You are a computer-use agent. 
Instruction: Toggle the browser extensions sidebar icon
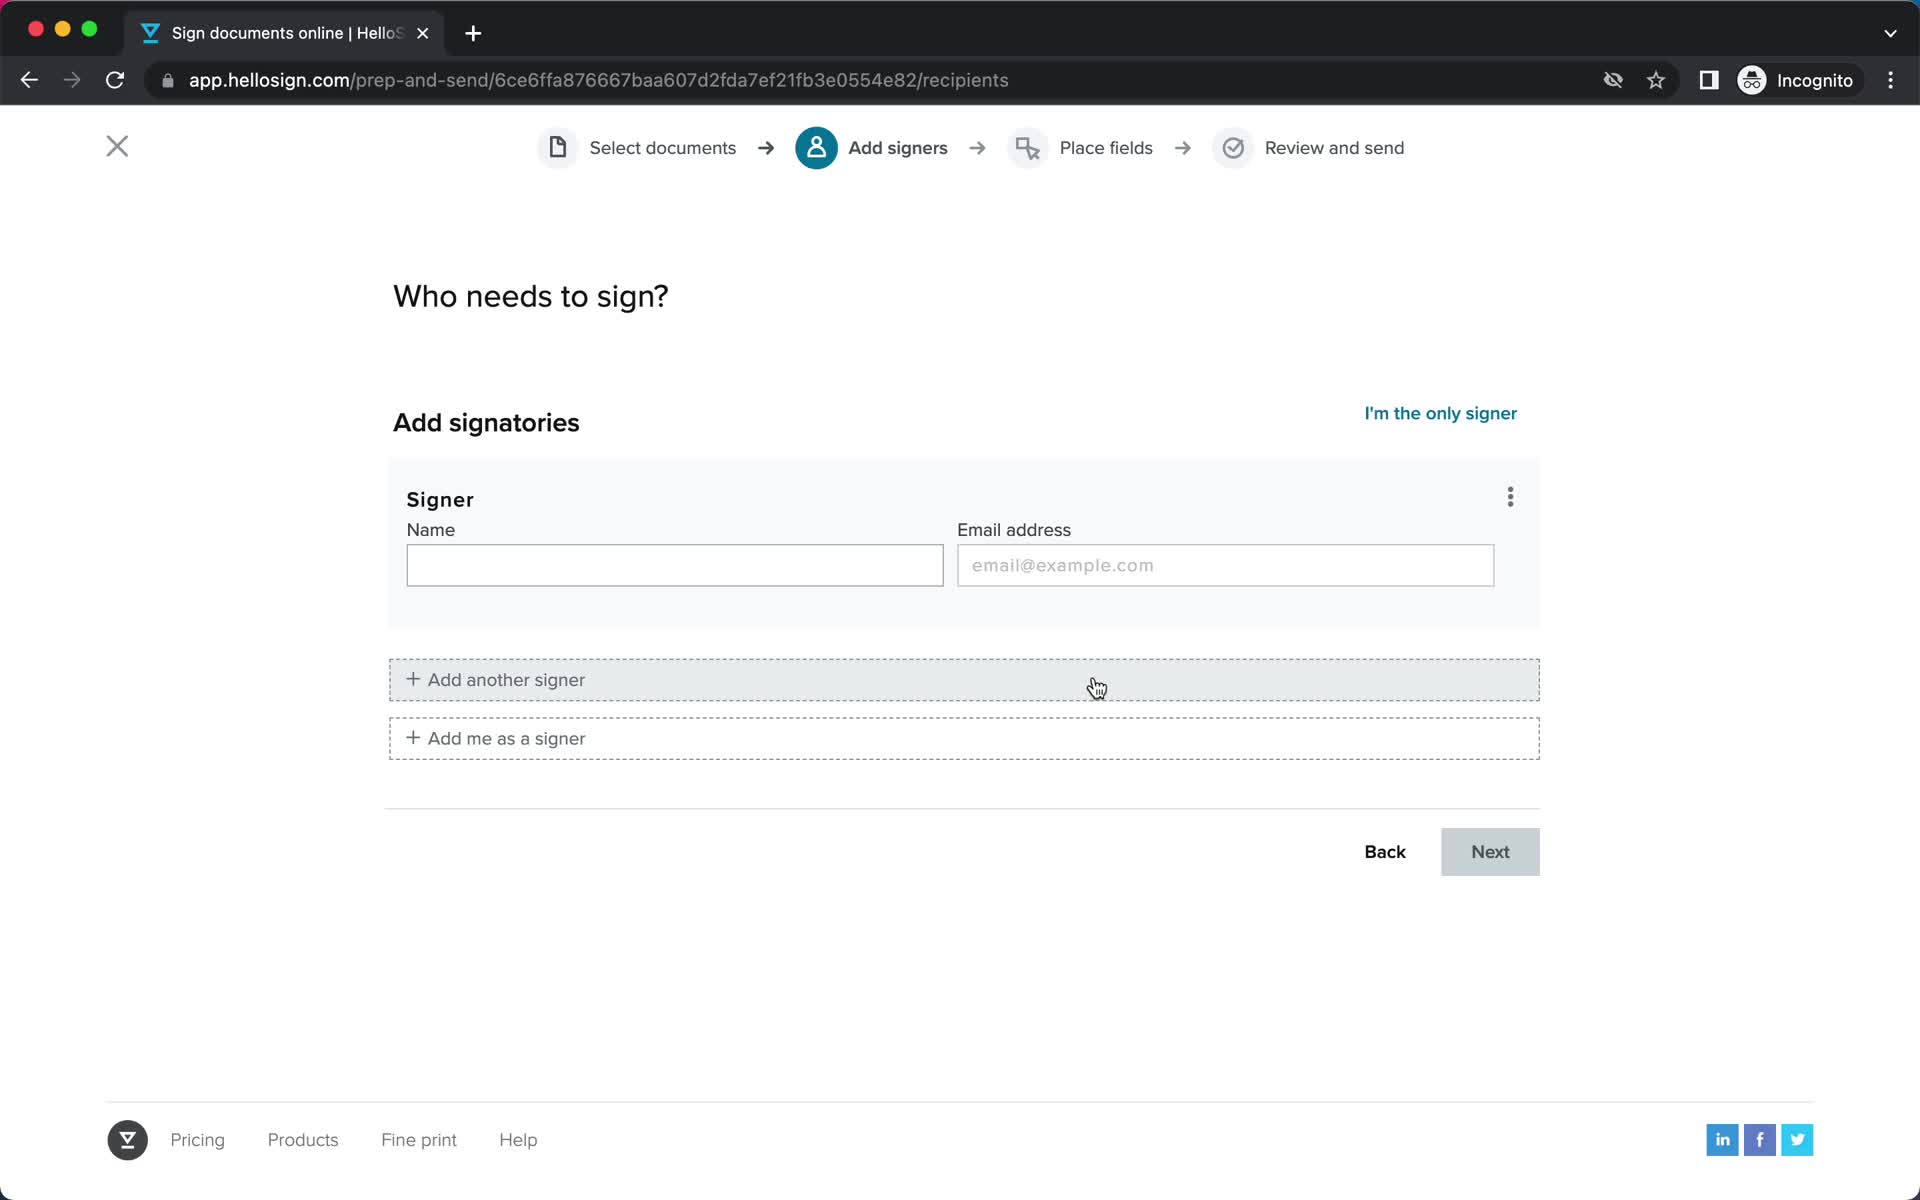[1709, 80]
